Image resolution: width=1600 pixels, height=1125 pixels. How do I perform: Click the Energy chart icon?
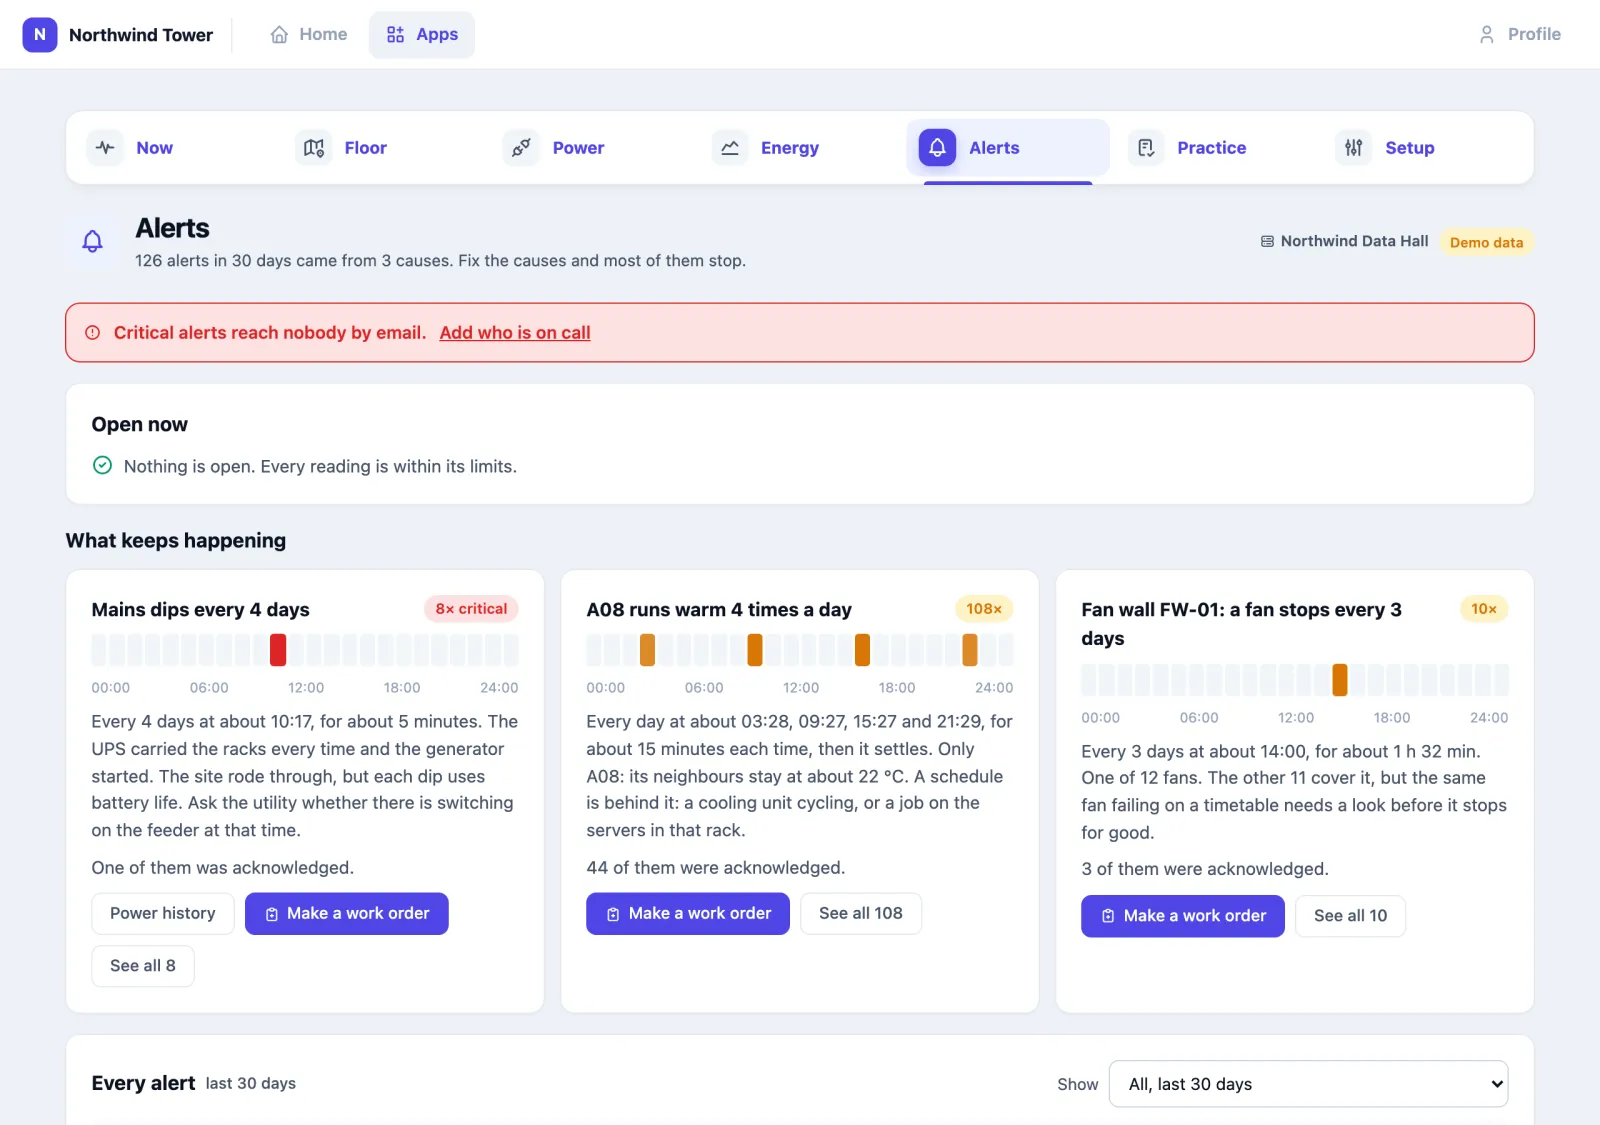730,148
